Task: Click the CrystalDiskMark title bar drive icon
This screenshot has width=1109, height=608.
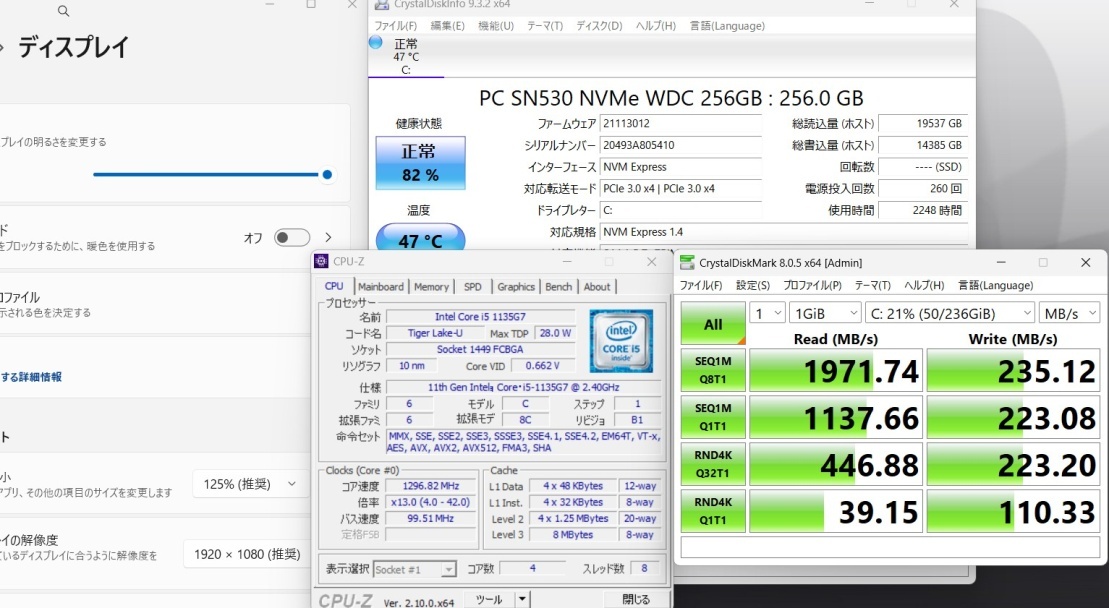Action: tap(687, 262)
